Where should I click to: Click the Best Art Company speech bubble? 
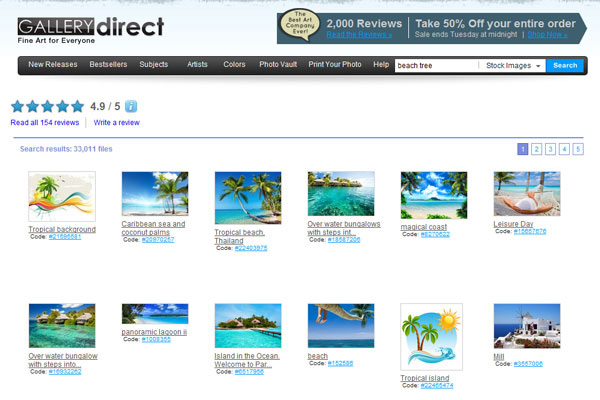coord(300,25)
